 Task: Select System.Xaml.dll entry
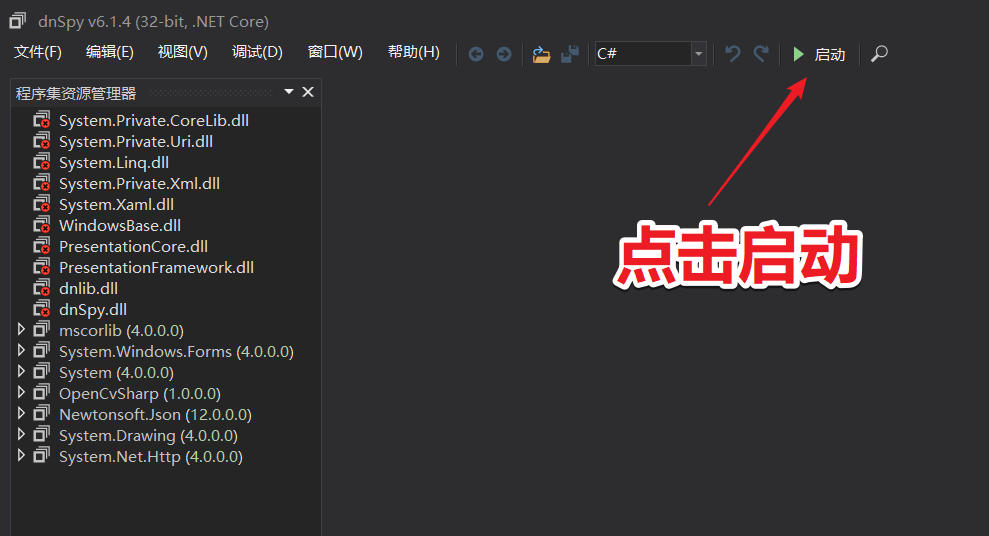(x=116, y=204)
